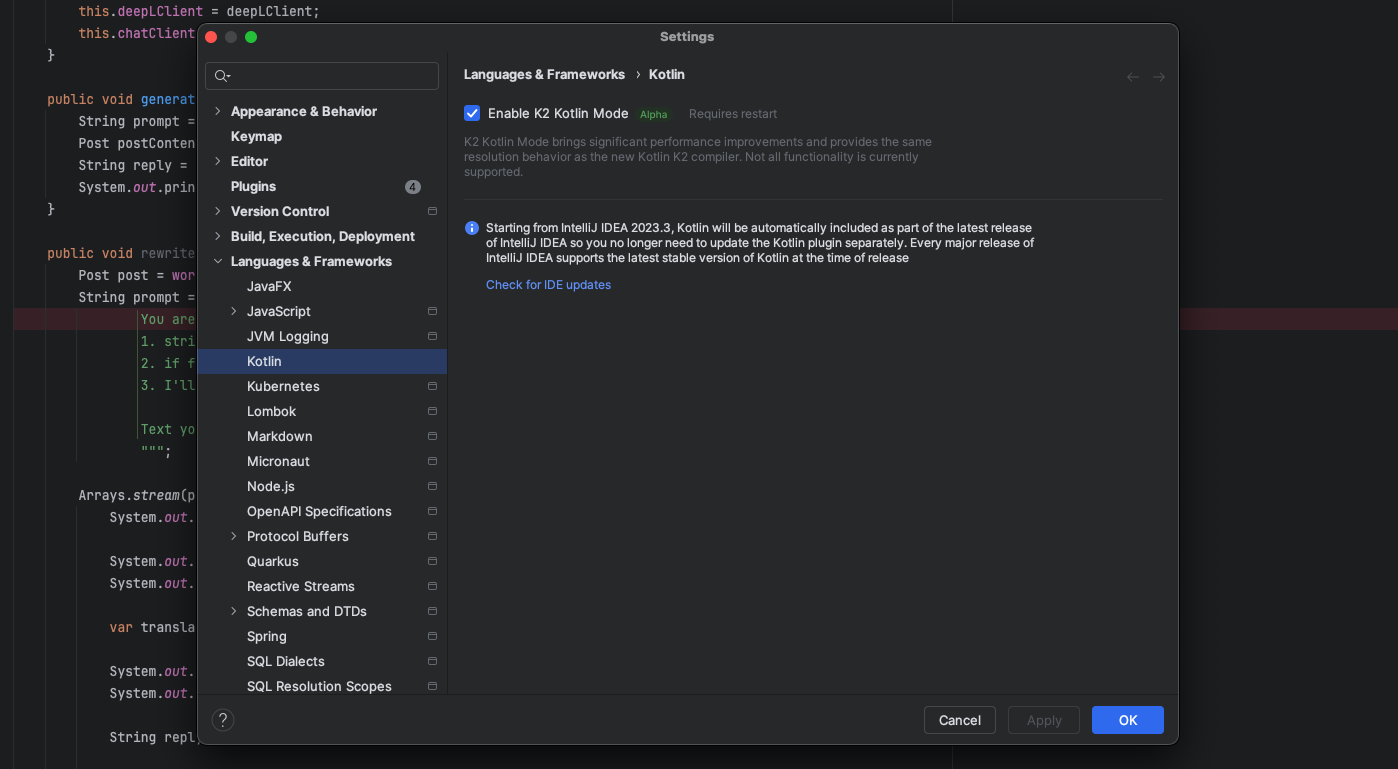Image resolution: width=1398 pixels, height=769 pixels.
Task: Expand the JavaScript tree node
Action: click(x=233, y=311)
